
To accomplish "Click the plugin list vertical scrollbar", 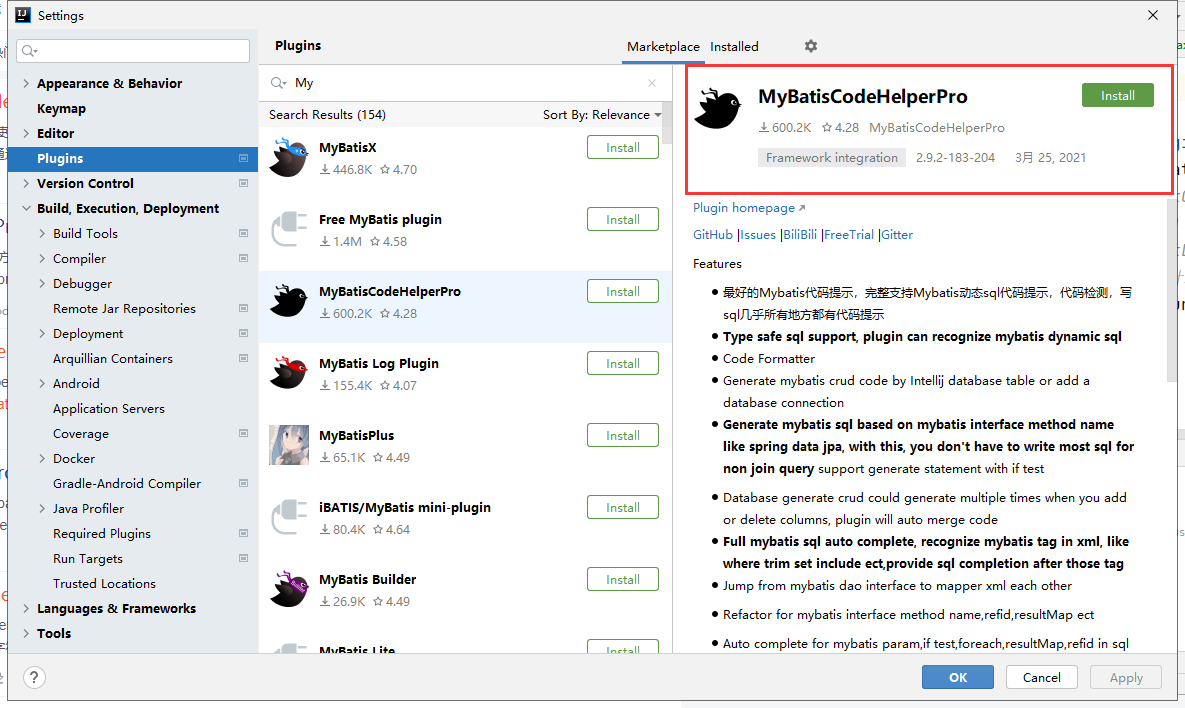I will pyautogui.click(x=667, y=122).
